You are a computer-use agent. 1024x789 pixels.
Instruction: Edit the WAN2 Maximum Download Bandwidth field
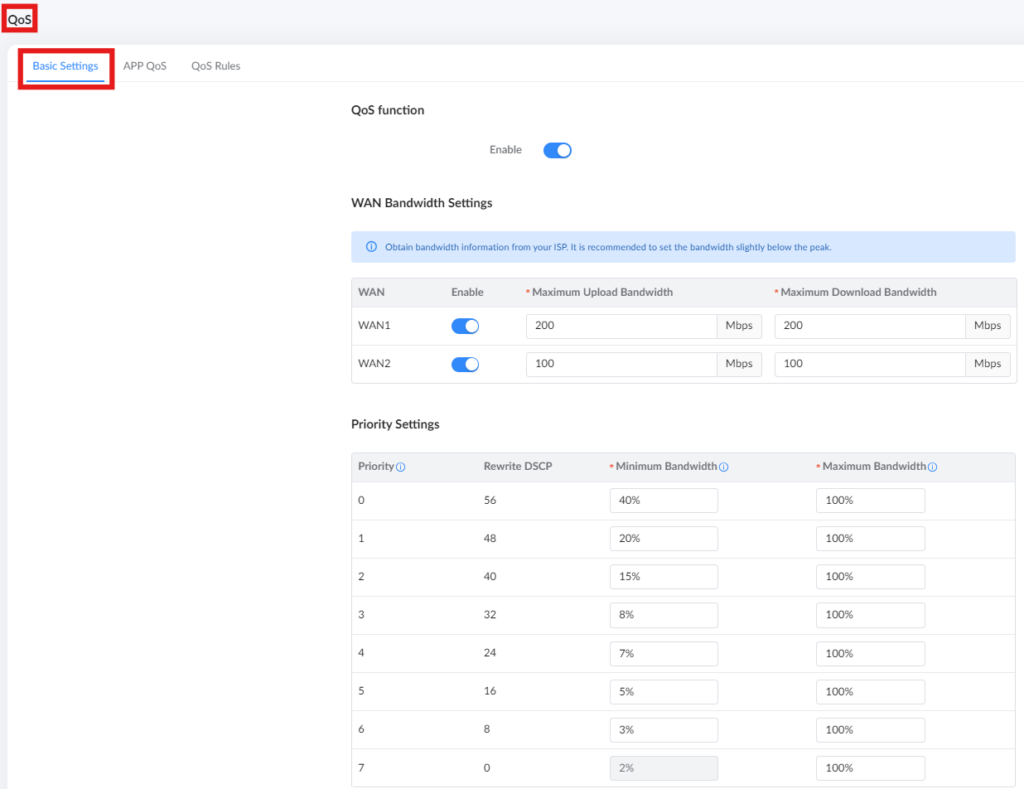click(x=870, y=364)
